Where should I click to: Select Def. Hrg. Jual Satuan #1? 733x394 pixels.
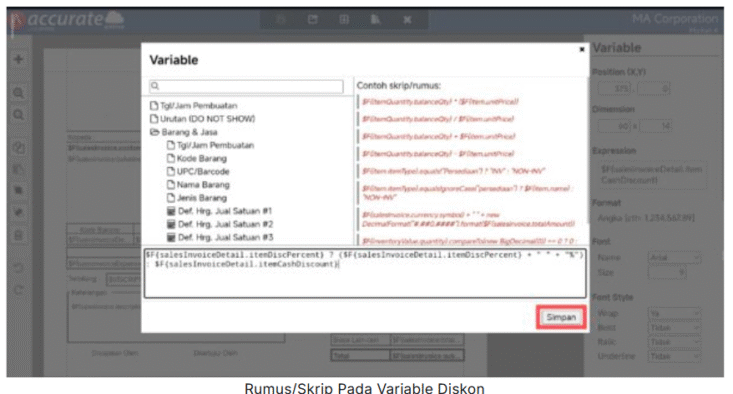click(x=220, y=211)
